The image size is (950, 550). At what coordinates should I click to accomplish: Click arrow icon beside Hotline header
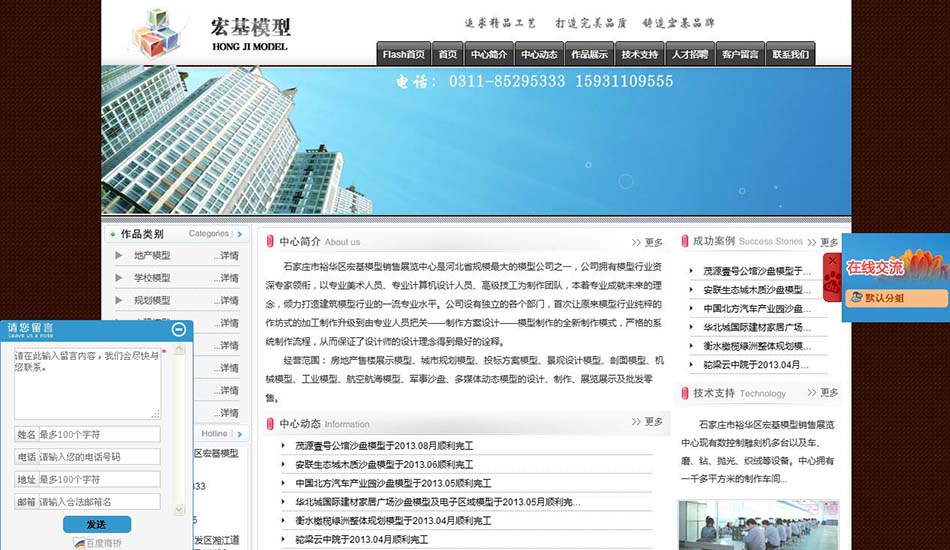tap(238, 434)
